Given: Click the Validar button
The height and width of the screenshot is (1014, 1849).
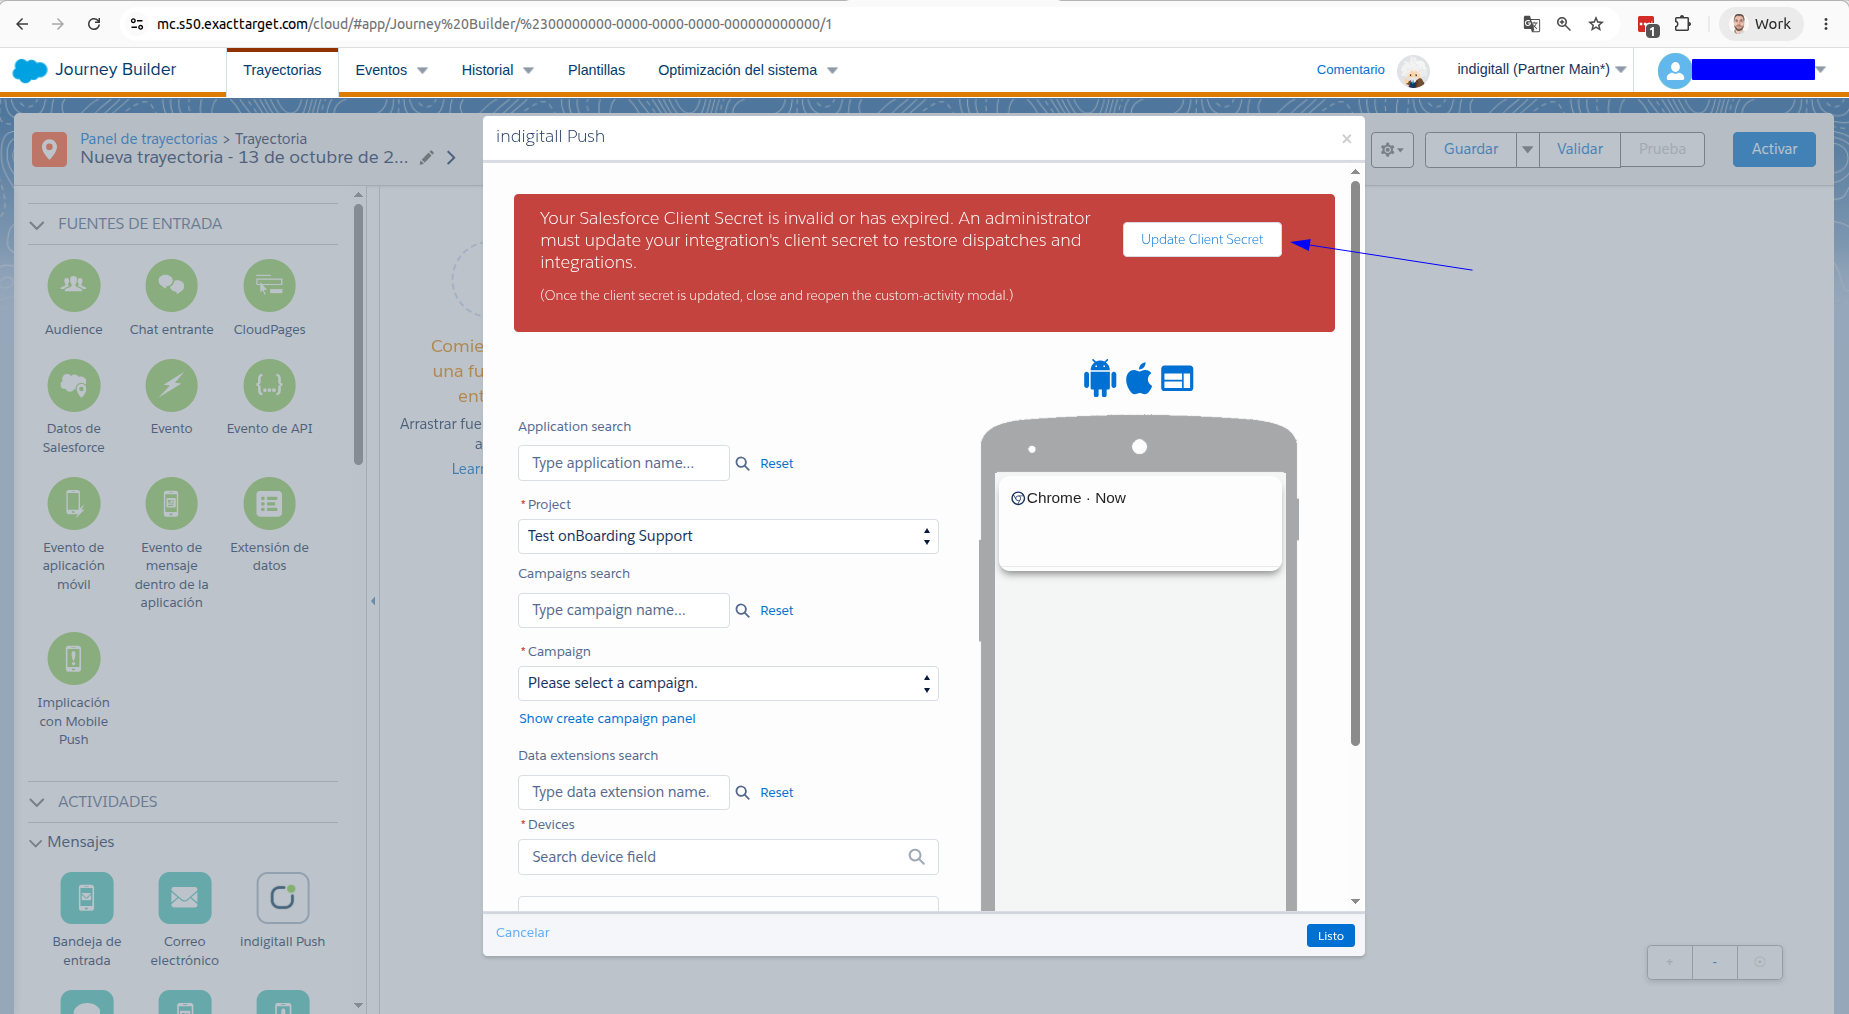Looking at the screenshot, I should click(x=1580, y=150).
